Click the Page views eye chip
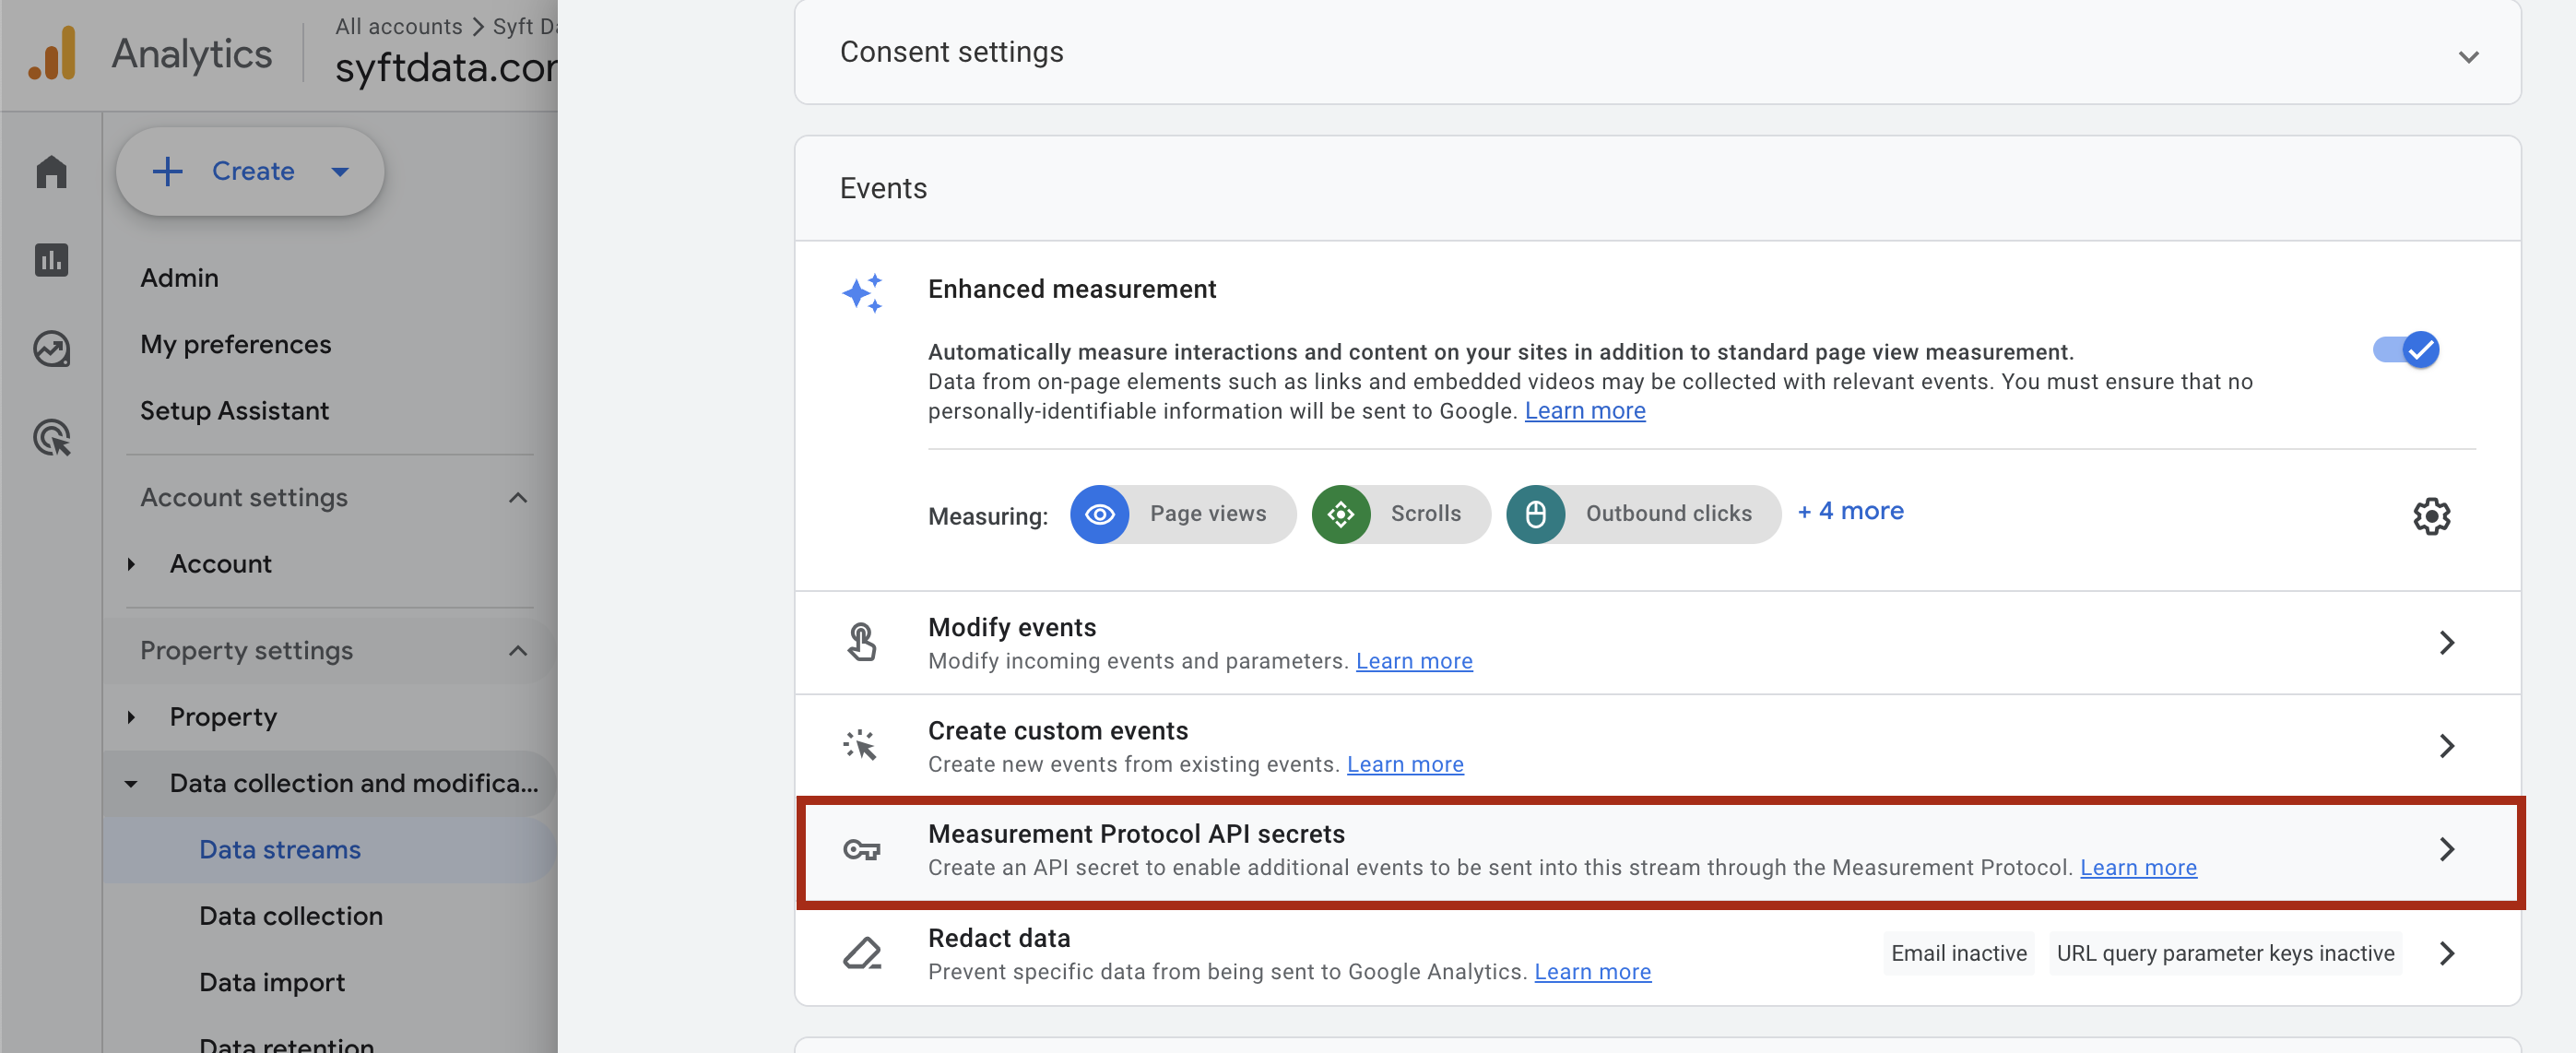2576x1053 pixels. click(x=1183, y=514)
